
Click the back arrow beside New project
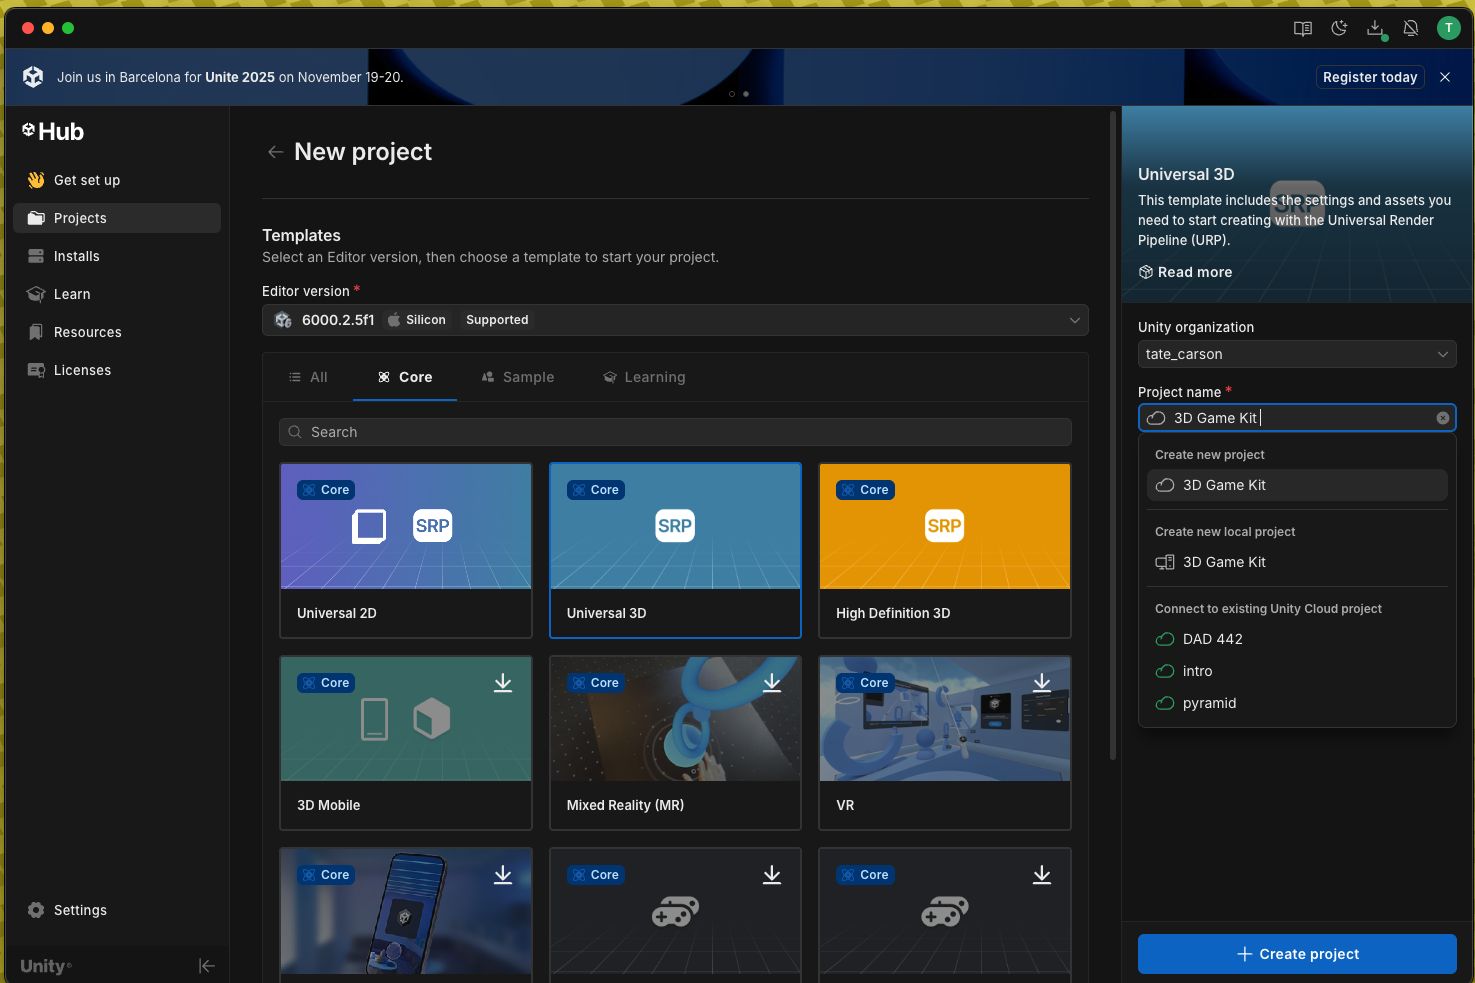click(x=275, y=152)
